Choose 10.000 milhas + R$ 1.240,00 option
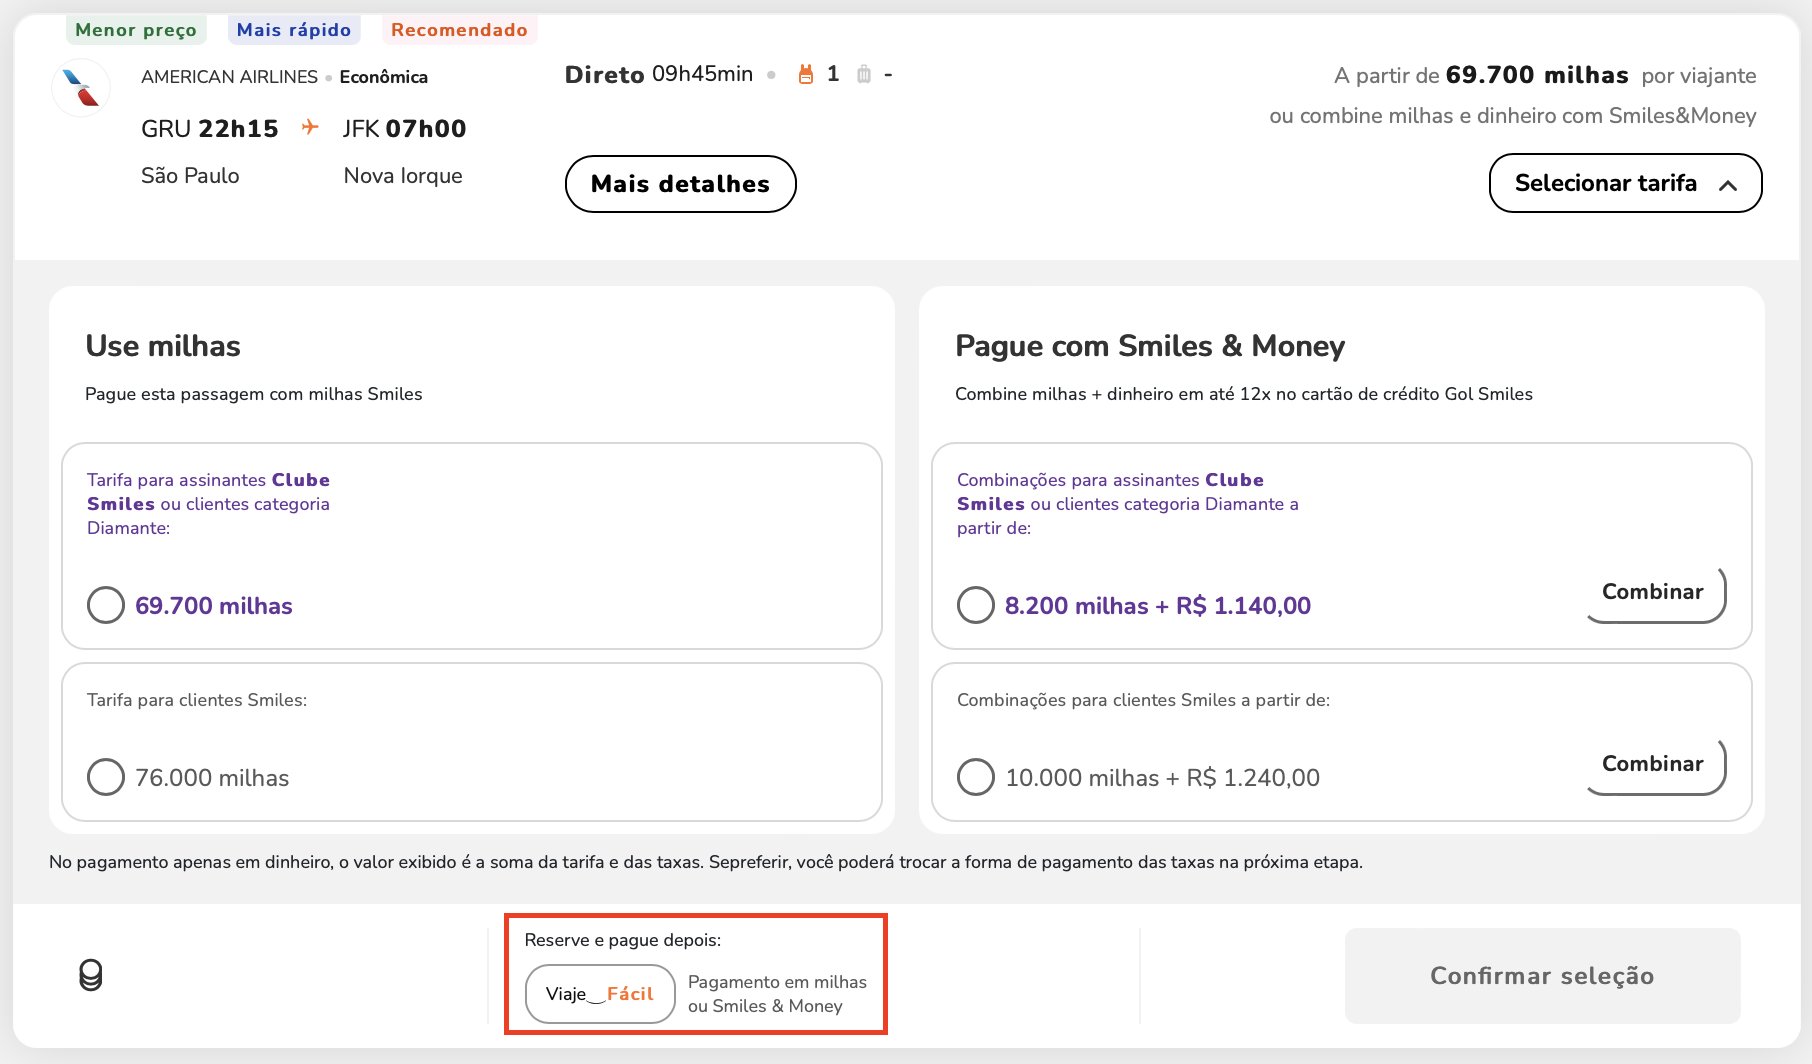The height and width of the screenshot is (1064, 1812). 976,777
